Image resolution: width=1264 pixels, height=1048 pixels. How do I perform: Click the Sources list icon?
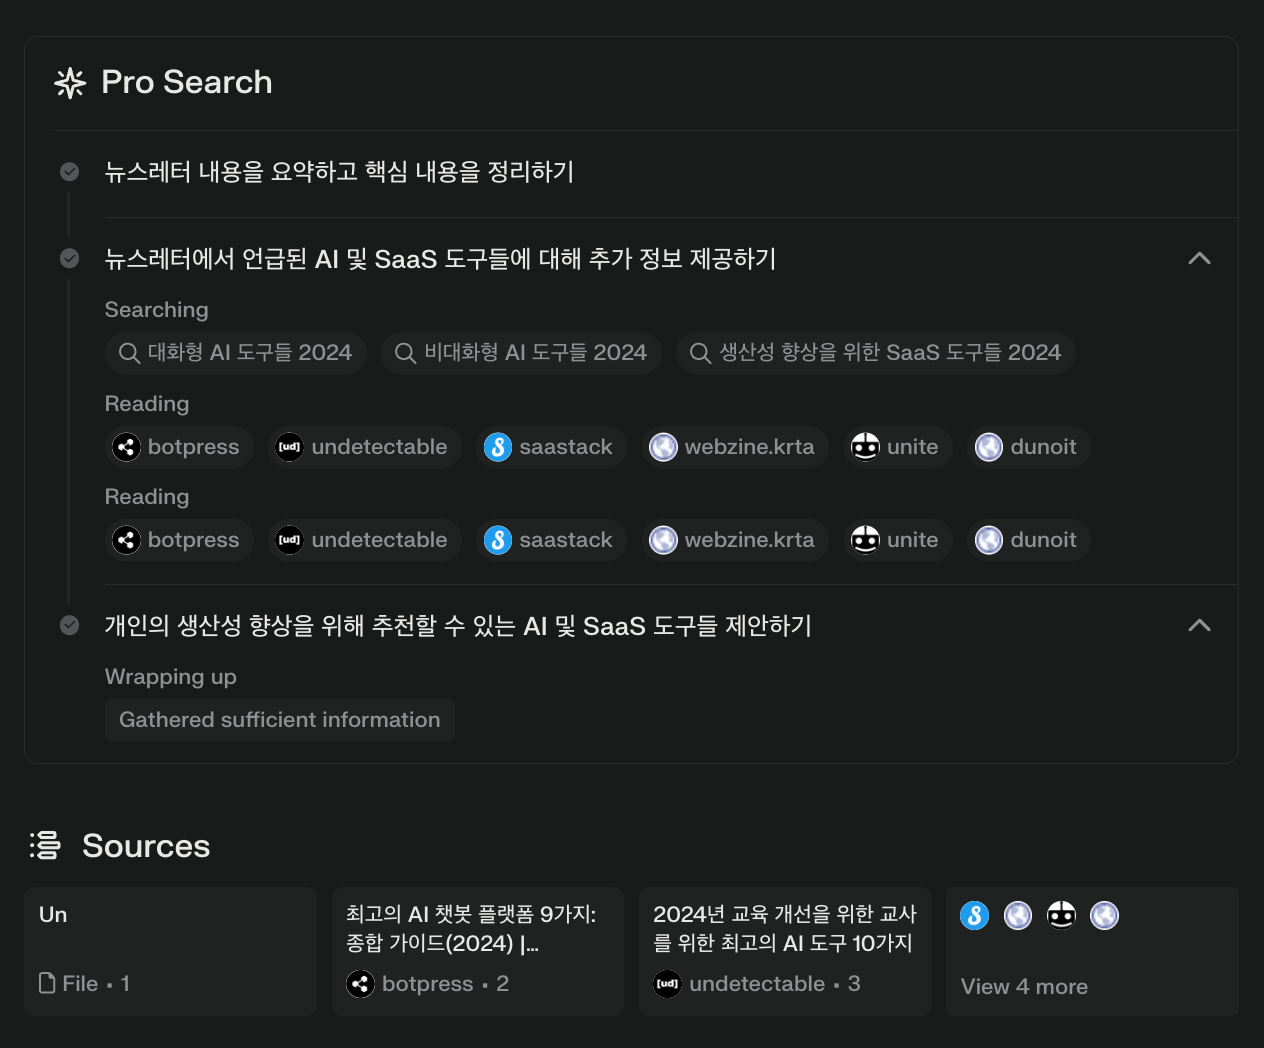pos(45,846)
